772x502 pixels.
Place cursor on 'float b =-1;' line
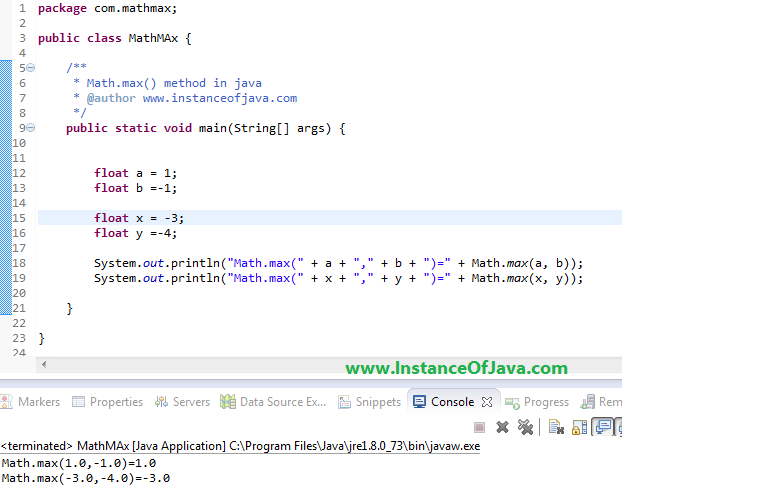pyautogui.click(x=135, y=188)
